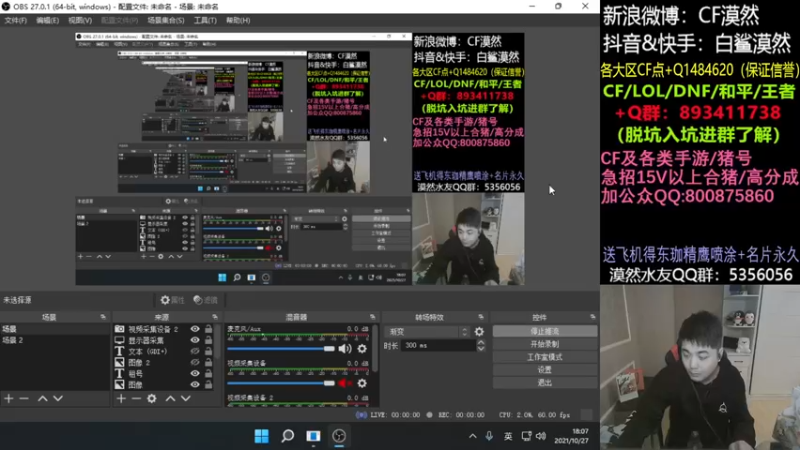The width and height of the screenshot is (800, 450).
Task: Hide 显示器采集 source via eye icon
Action: click(195, 340)
